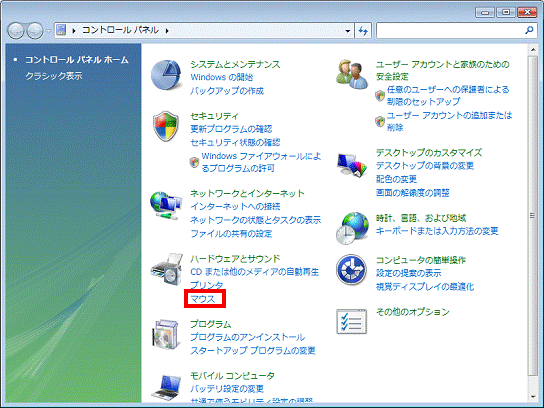Click Windows の開始 link

coord(222,77)
